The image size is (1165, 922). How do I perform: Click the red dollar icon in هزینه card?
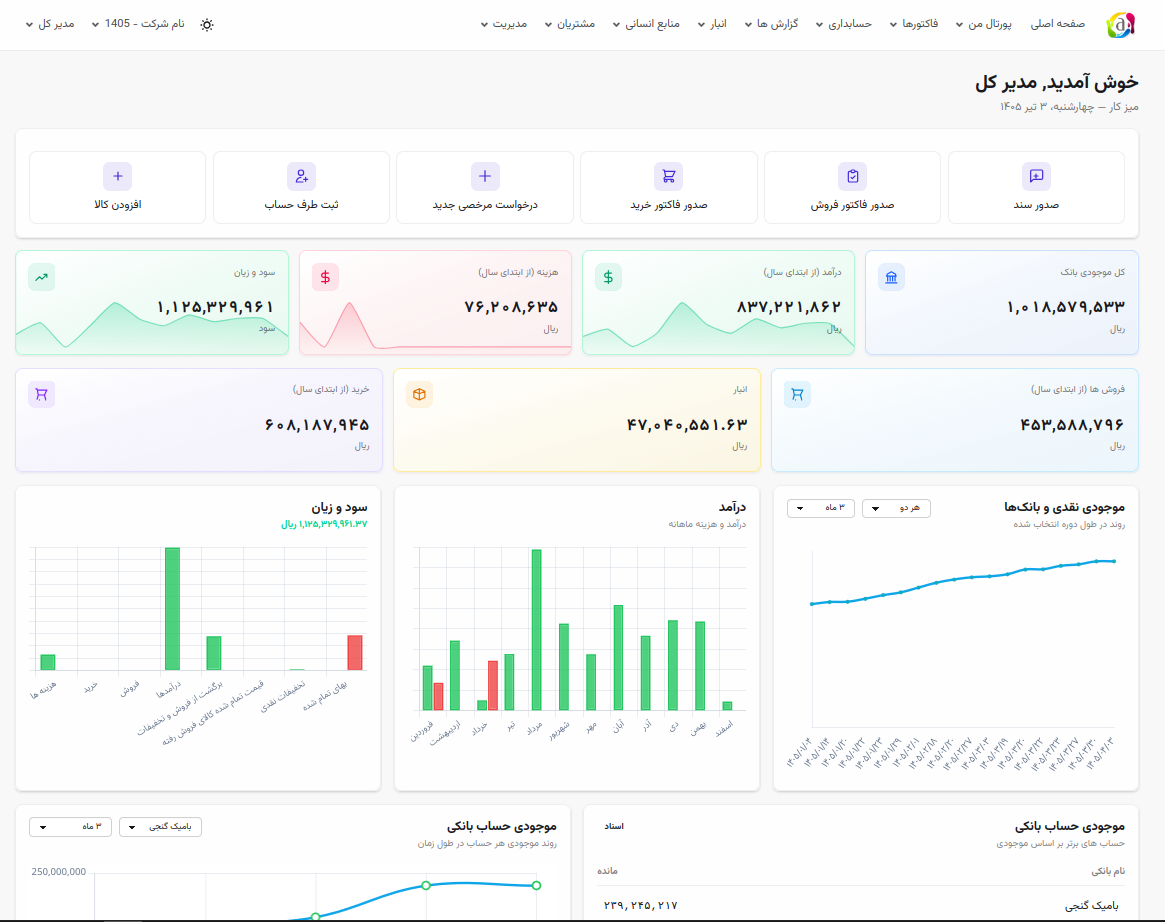click(325, 277)
